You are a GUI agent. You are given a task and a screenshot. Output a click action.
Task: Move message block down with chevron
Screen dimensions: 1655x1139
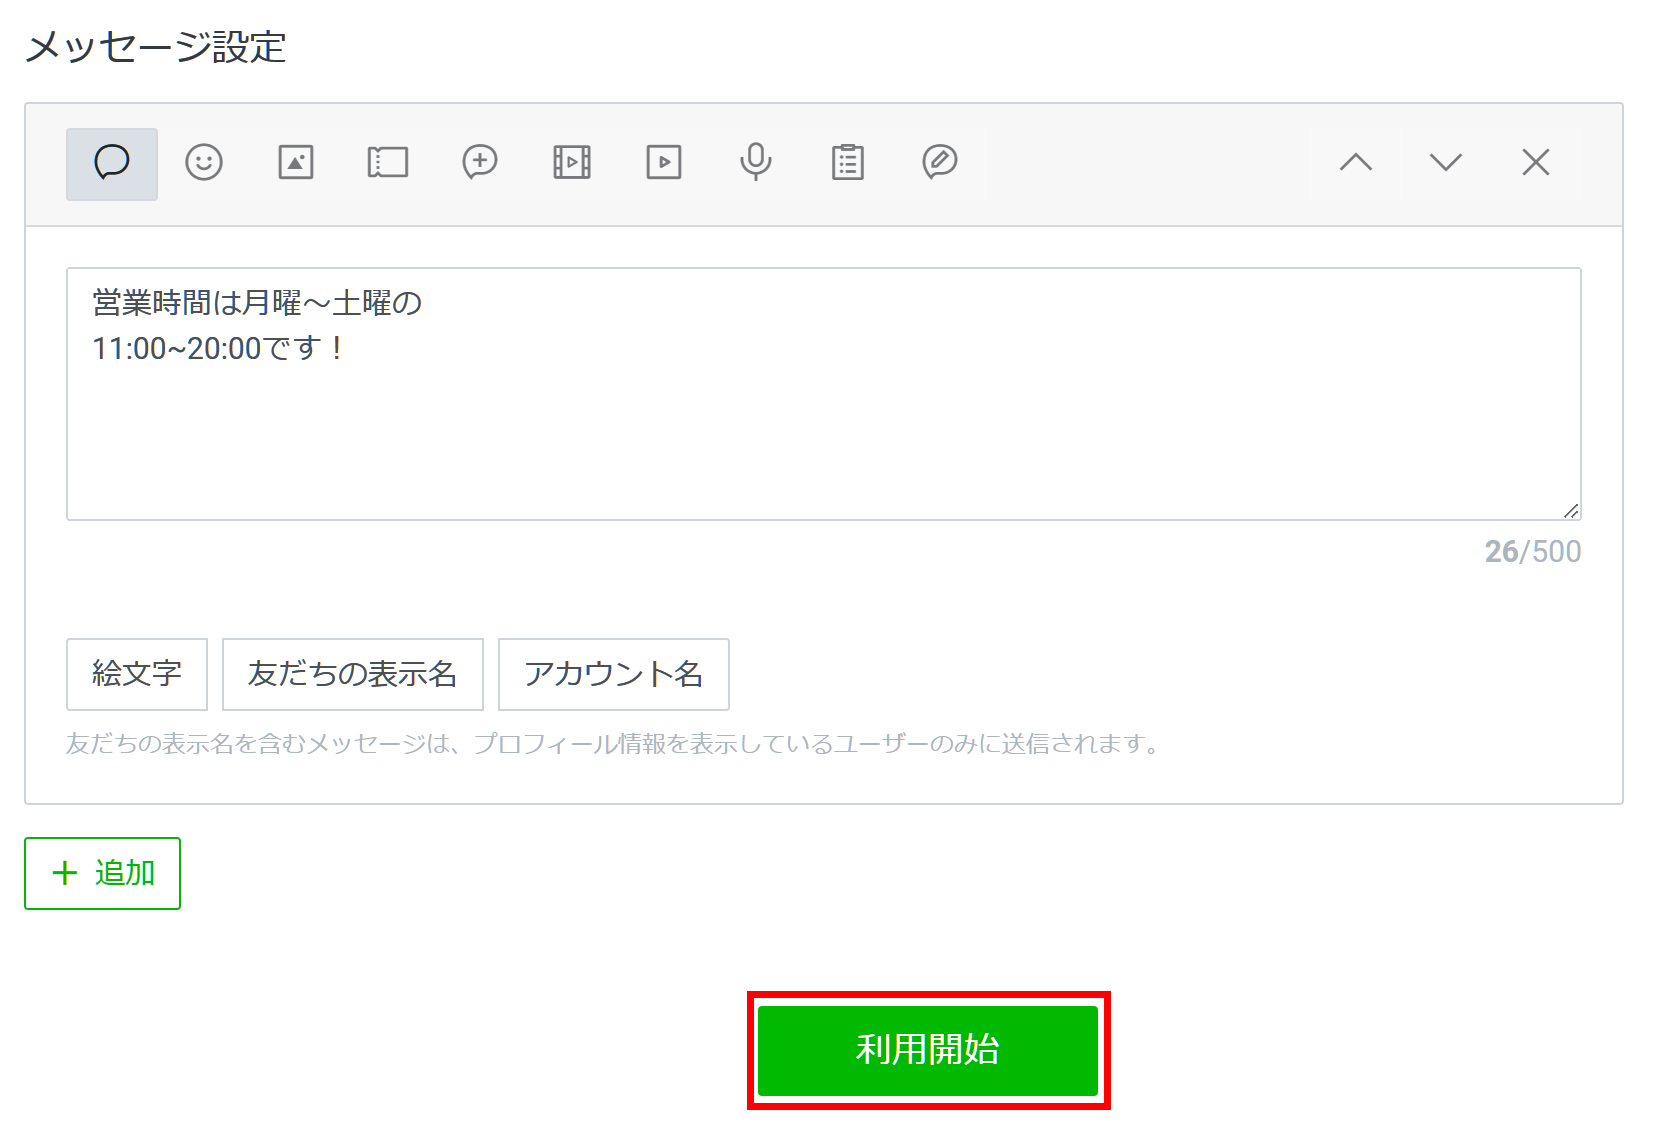(x=1446, y=162)
